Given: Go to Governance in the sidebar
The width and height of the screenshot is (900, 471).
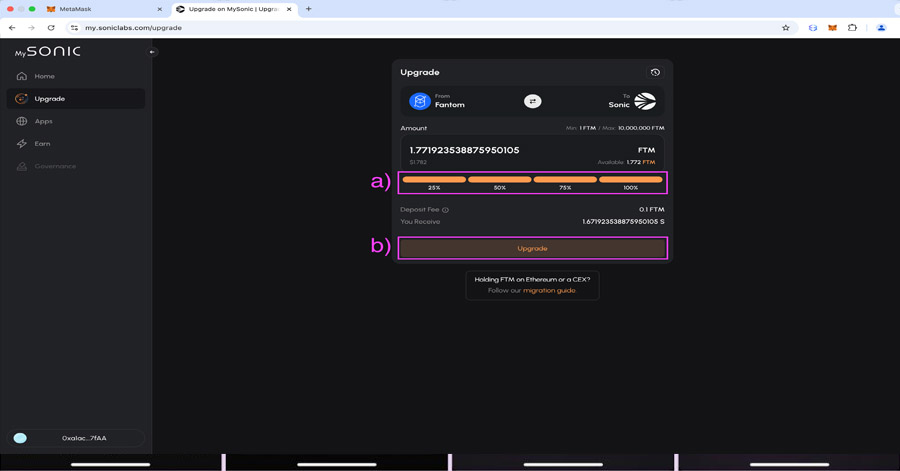Looking at the screenshot, I should 55,166.
